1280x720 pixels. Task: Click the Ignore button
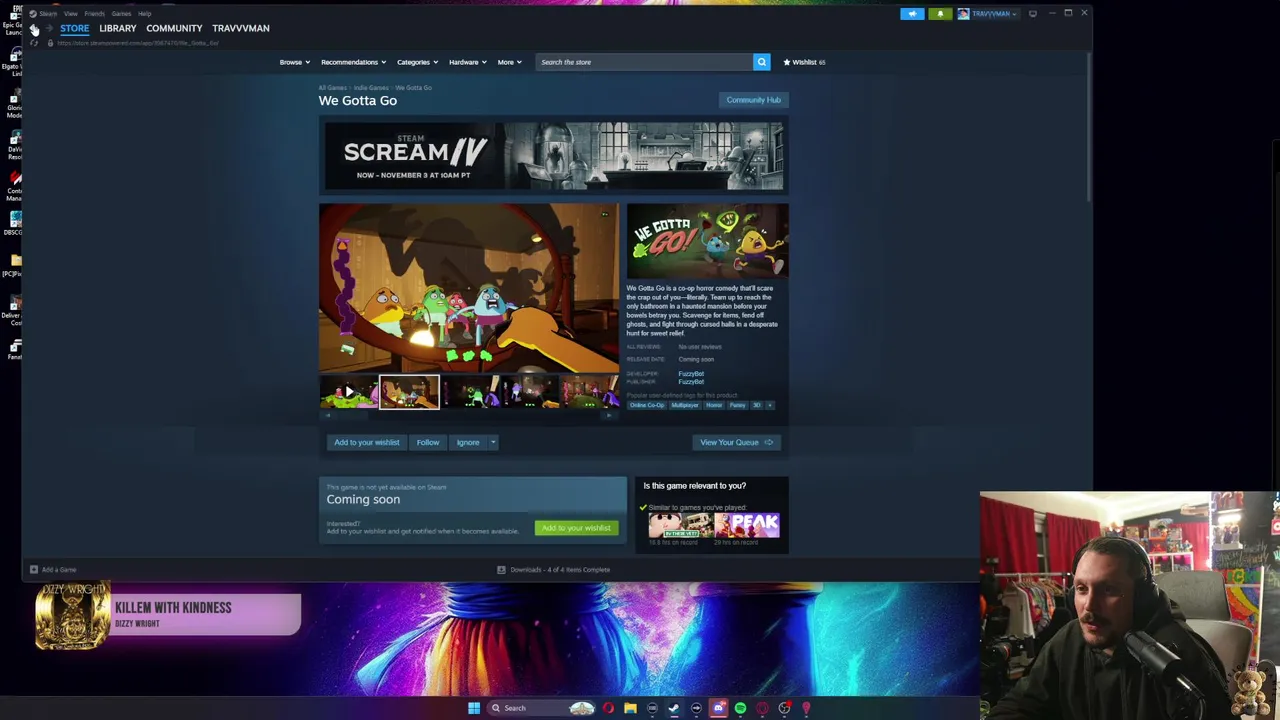click(x=468, y=442)
